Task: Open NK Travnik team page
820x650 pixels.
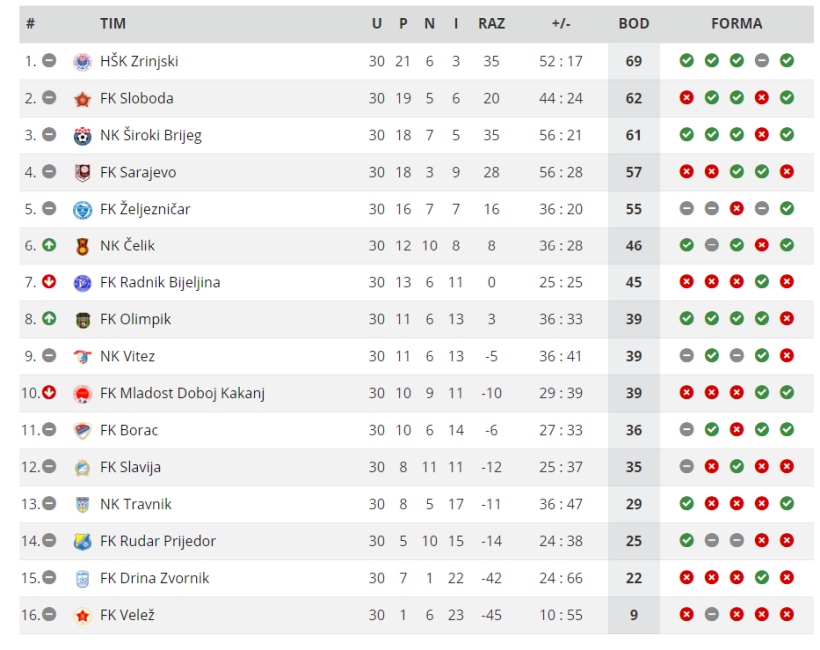Action: [135, 504]
